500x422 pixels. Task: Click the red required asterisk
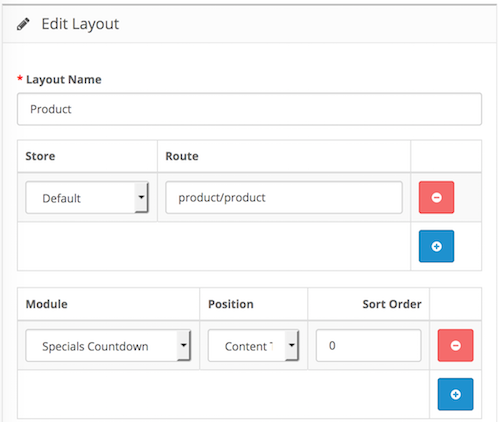point(20,79)
